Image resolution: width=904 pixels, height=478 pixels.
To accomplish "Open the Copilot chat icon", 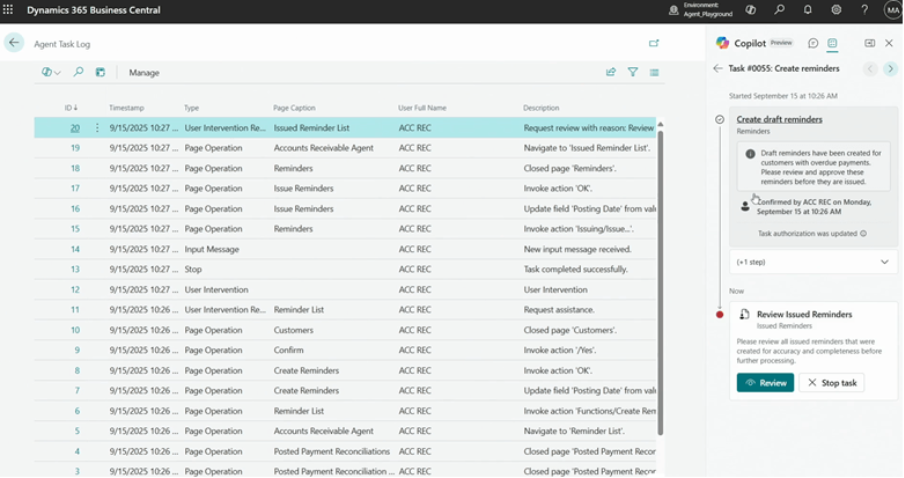I will 813,43.
